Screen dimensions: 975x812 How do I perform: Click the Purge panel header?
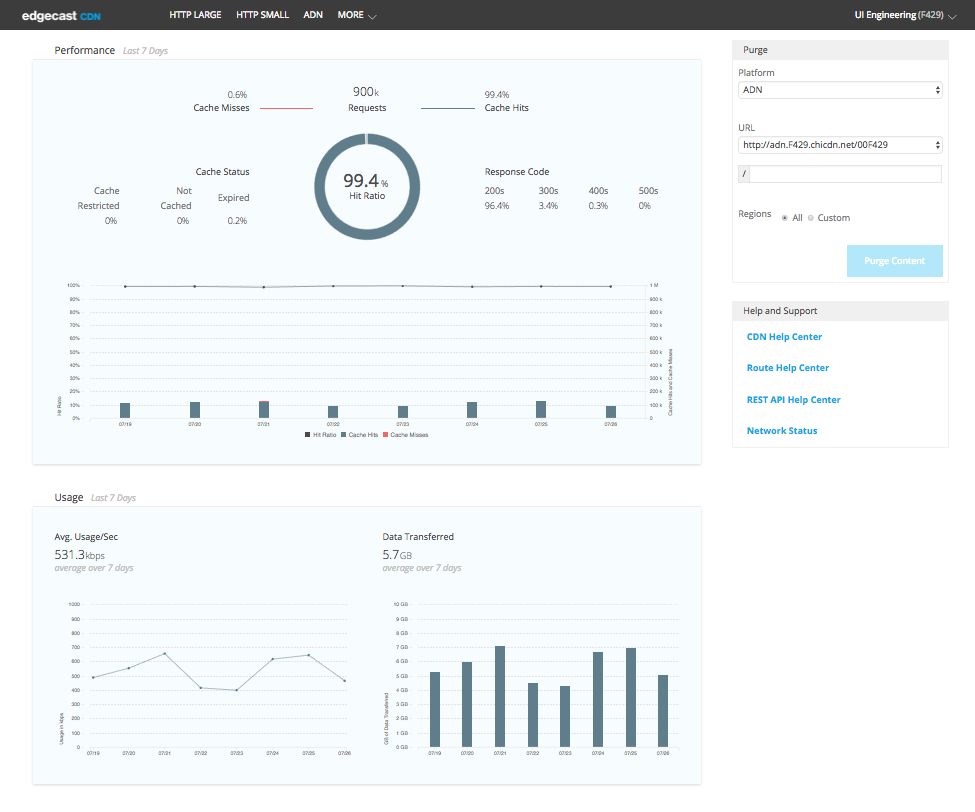coord(840,50)
